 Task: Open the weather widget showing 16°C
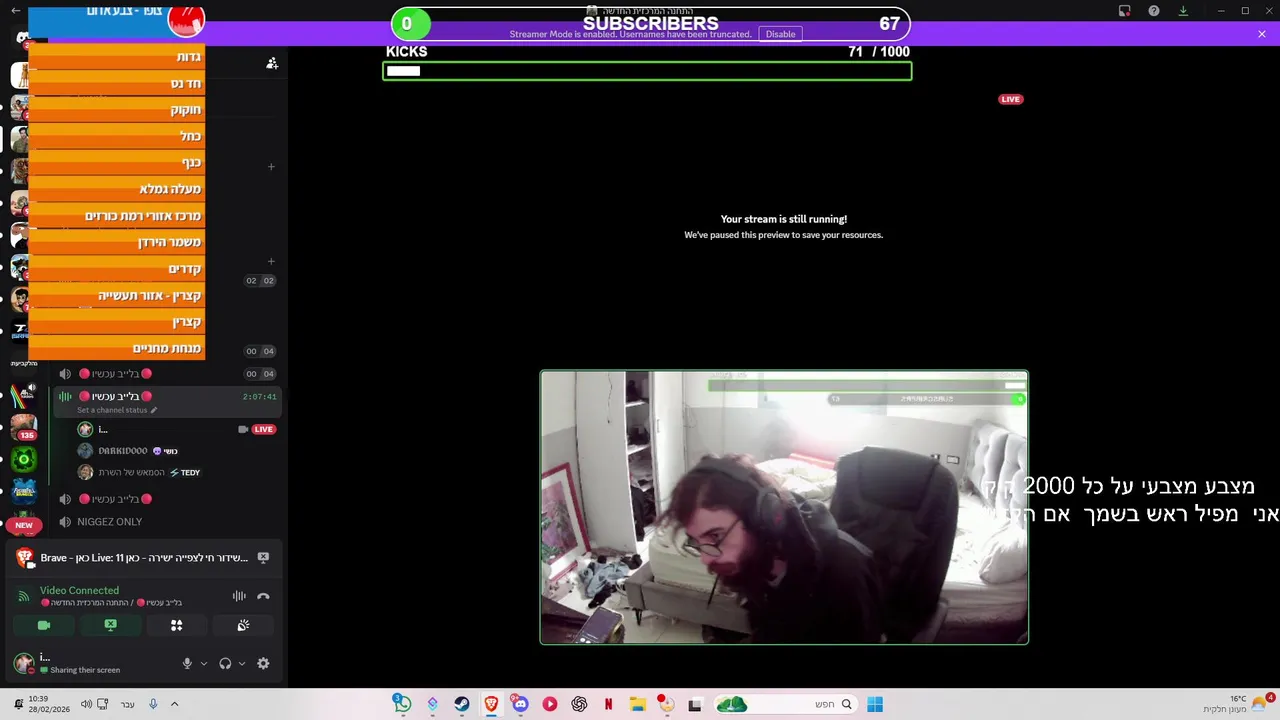tap(1236, 704)
